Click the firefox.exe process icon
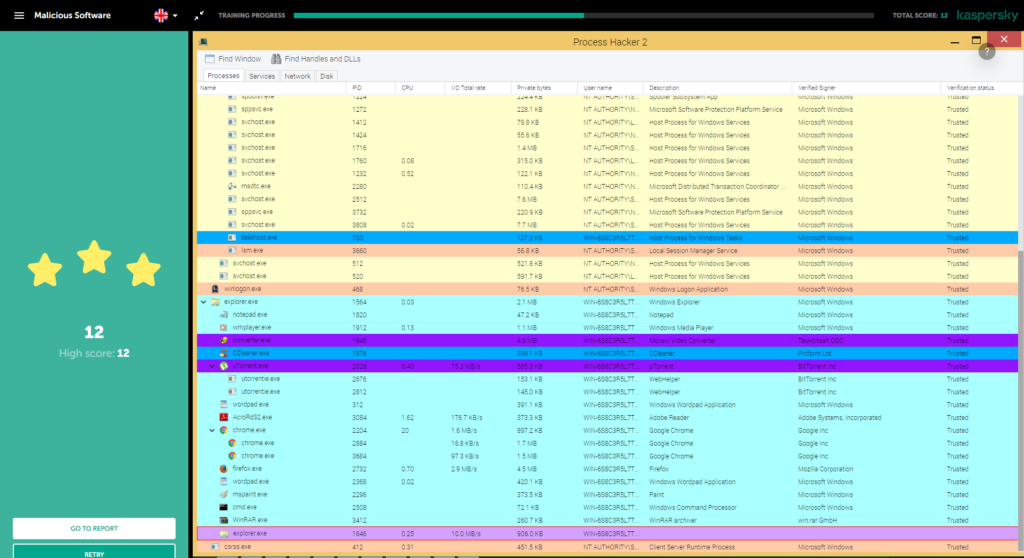The height and width of the screenshot is (558, 1024). click(x=223, y=468)
